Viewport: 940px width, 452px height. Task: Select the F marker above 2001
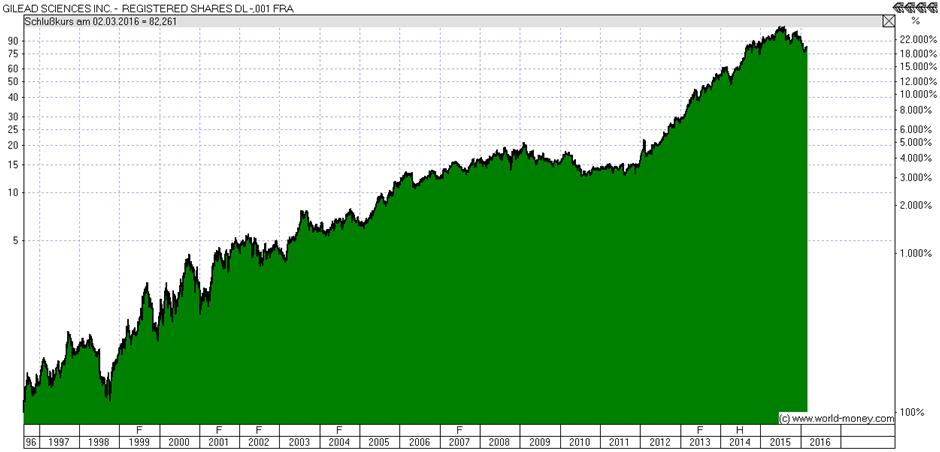pos(219,430)
